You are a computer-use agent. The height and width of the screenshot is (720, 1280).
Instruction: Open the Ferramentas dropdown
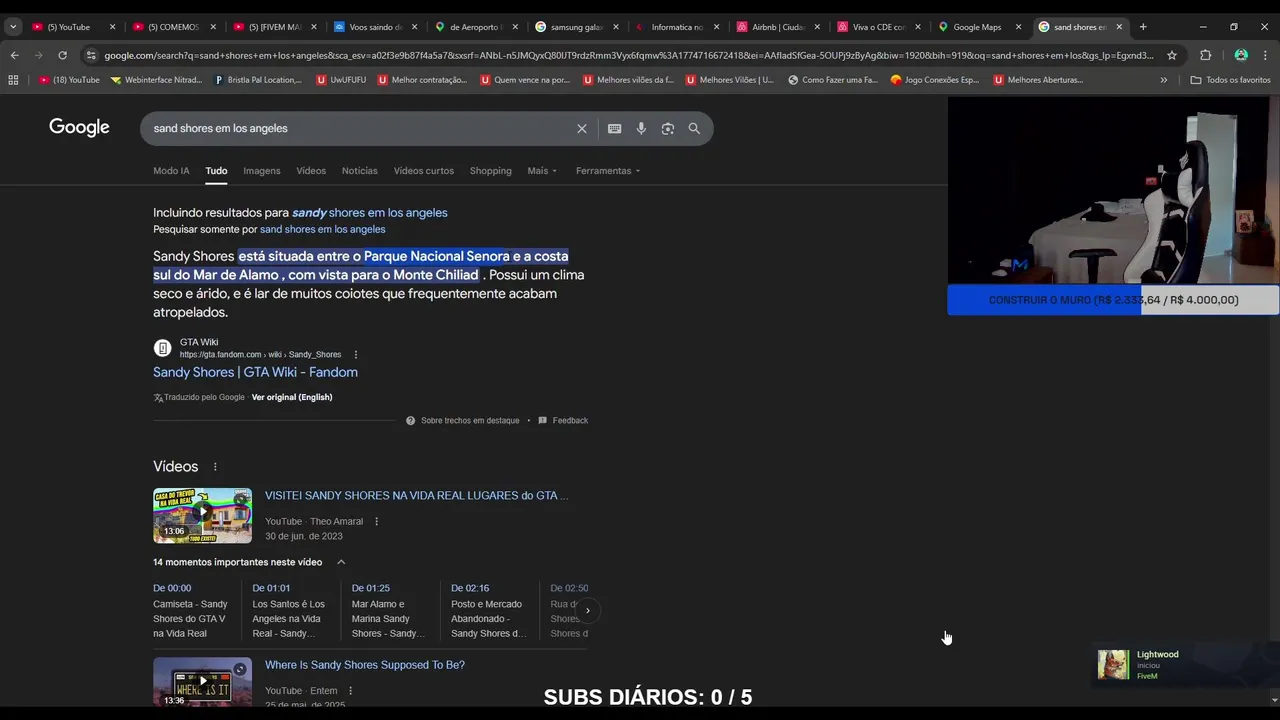(608, 171)
